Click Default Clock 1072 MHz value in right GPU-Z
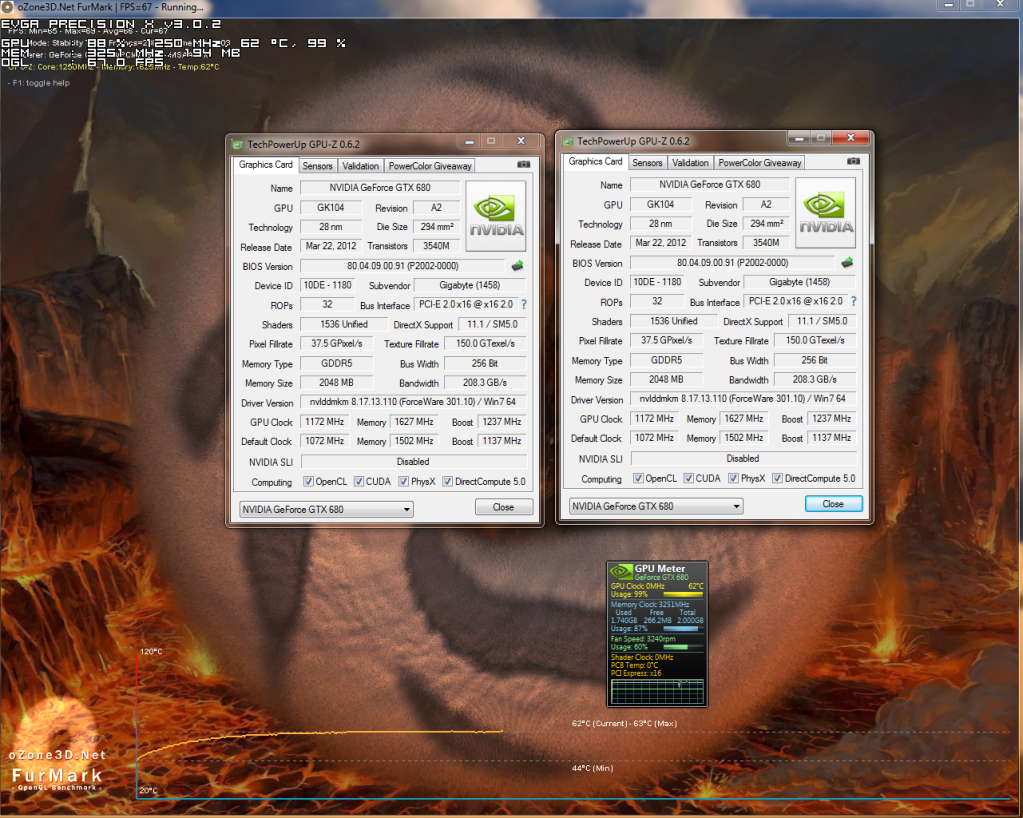Viewport: 1023px width, 818px height. [x=654, y=438]
